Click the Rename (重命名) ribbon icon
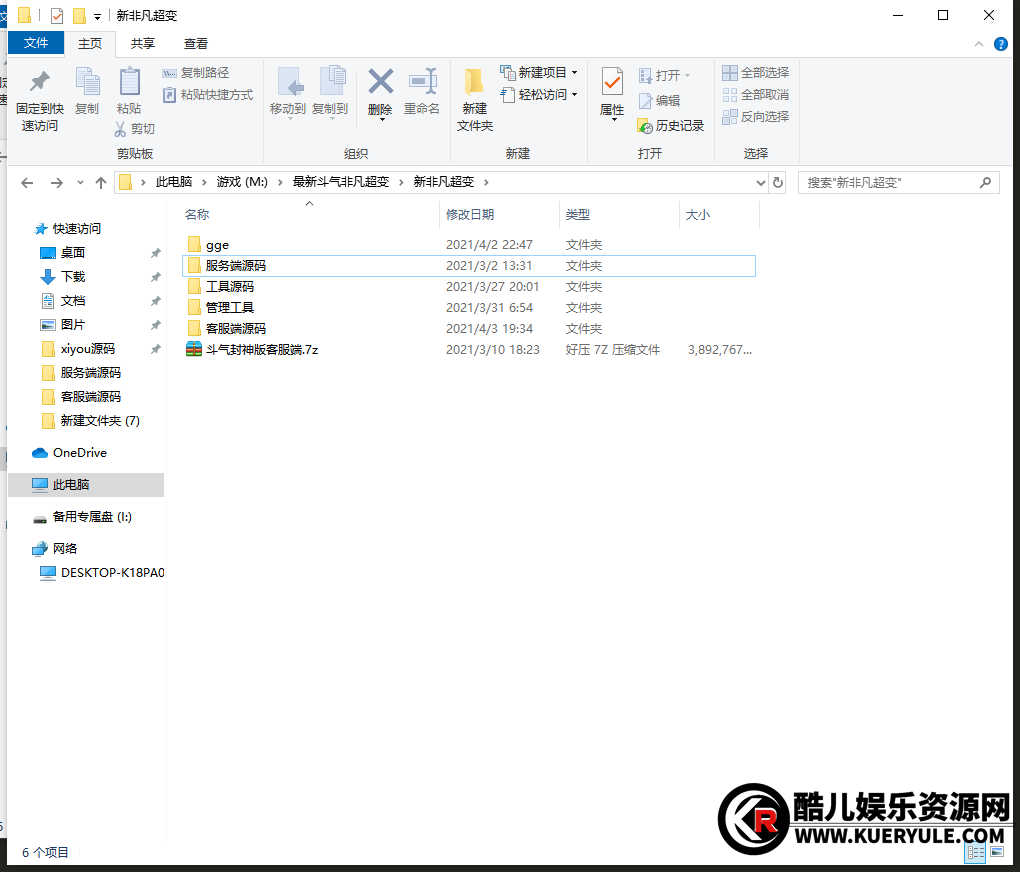The height and width of the screenshot is (872, 1020). point(422,91)
